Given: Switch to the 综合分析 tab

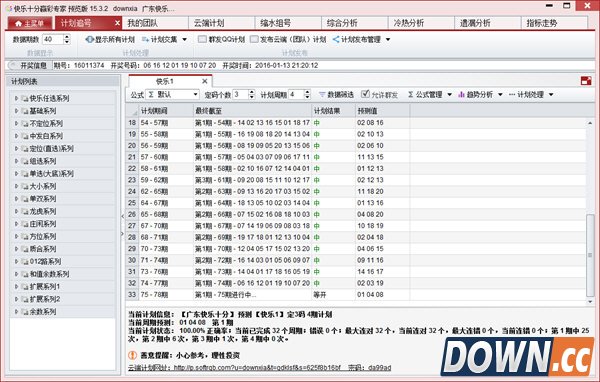Looking at the screenshot, I should pyautogui.click(x=355, y=23).
